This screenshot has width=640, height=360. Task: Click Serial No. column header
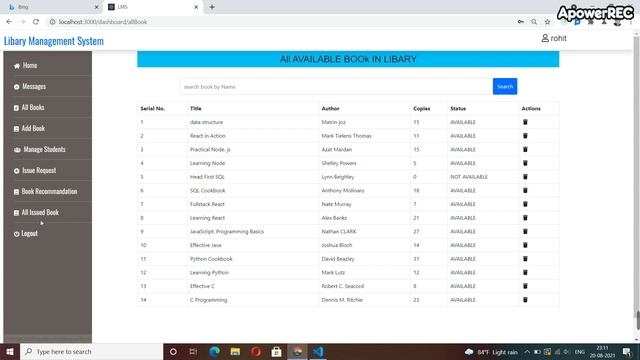tap(153, 109)
